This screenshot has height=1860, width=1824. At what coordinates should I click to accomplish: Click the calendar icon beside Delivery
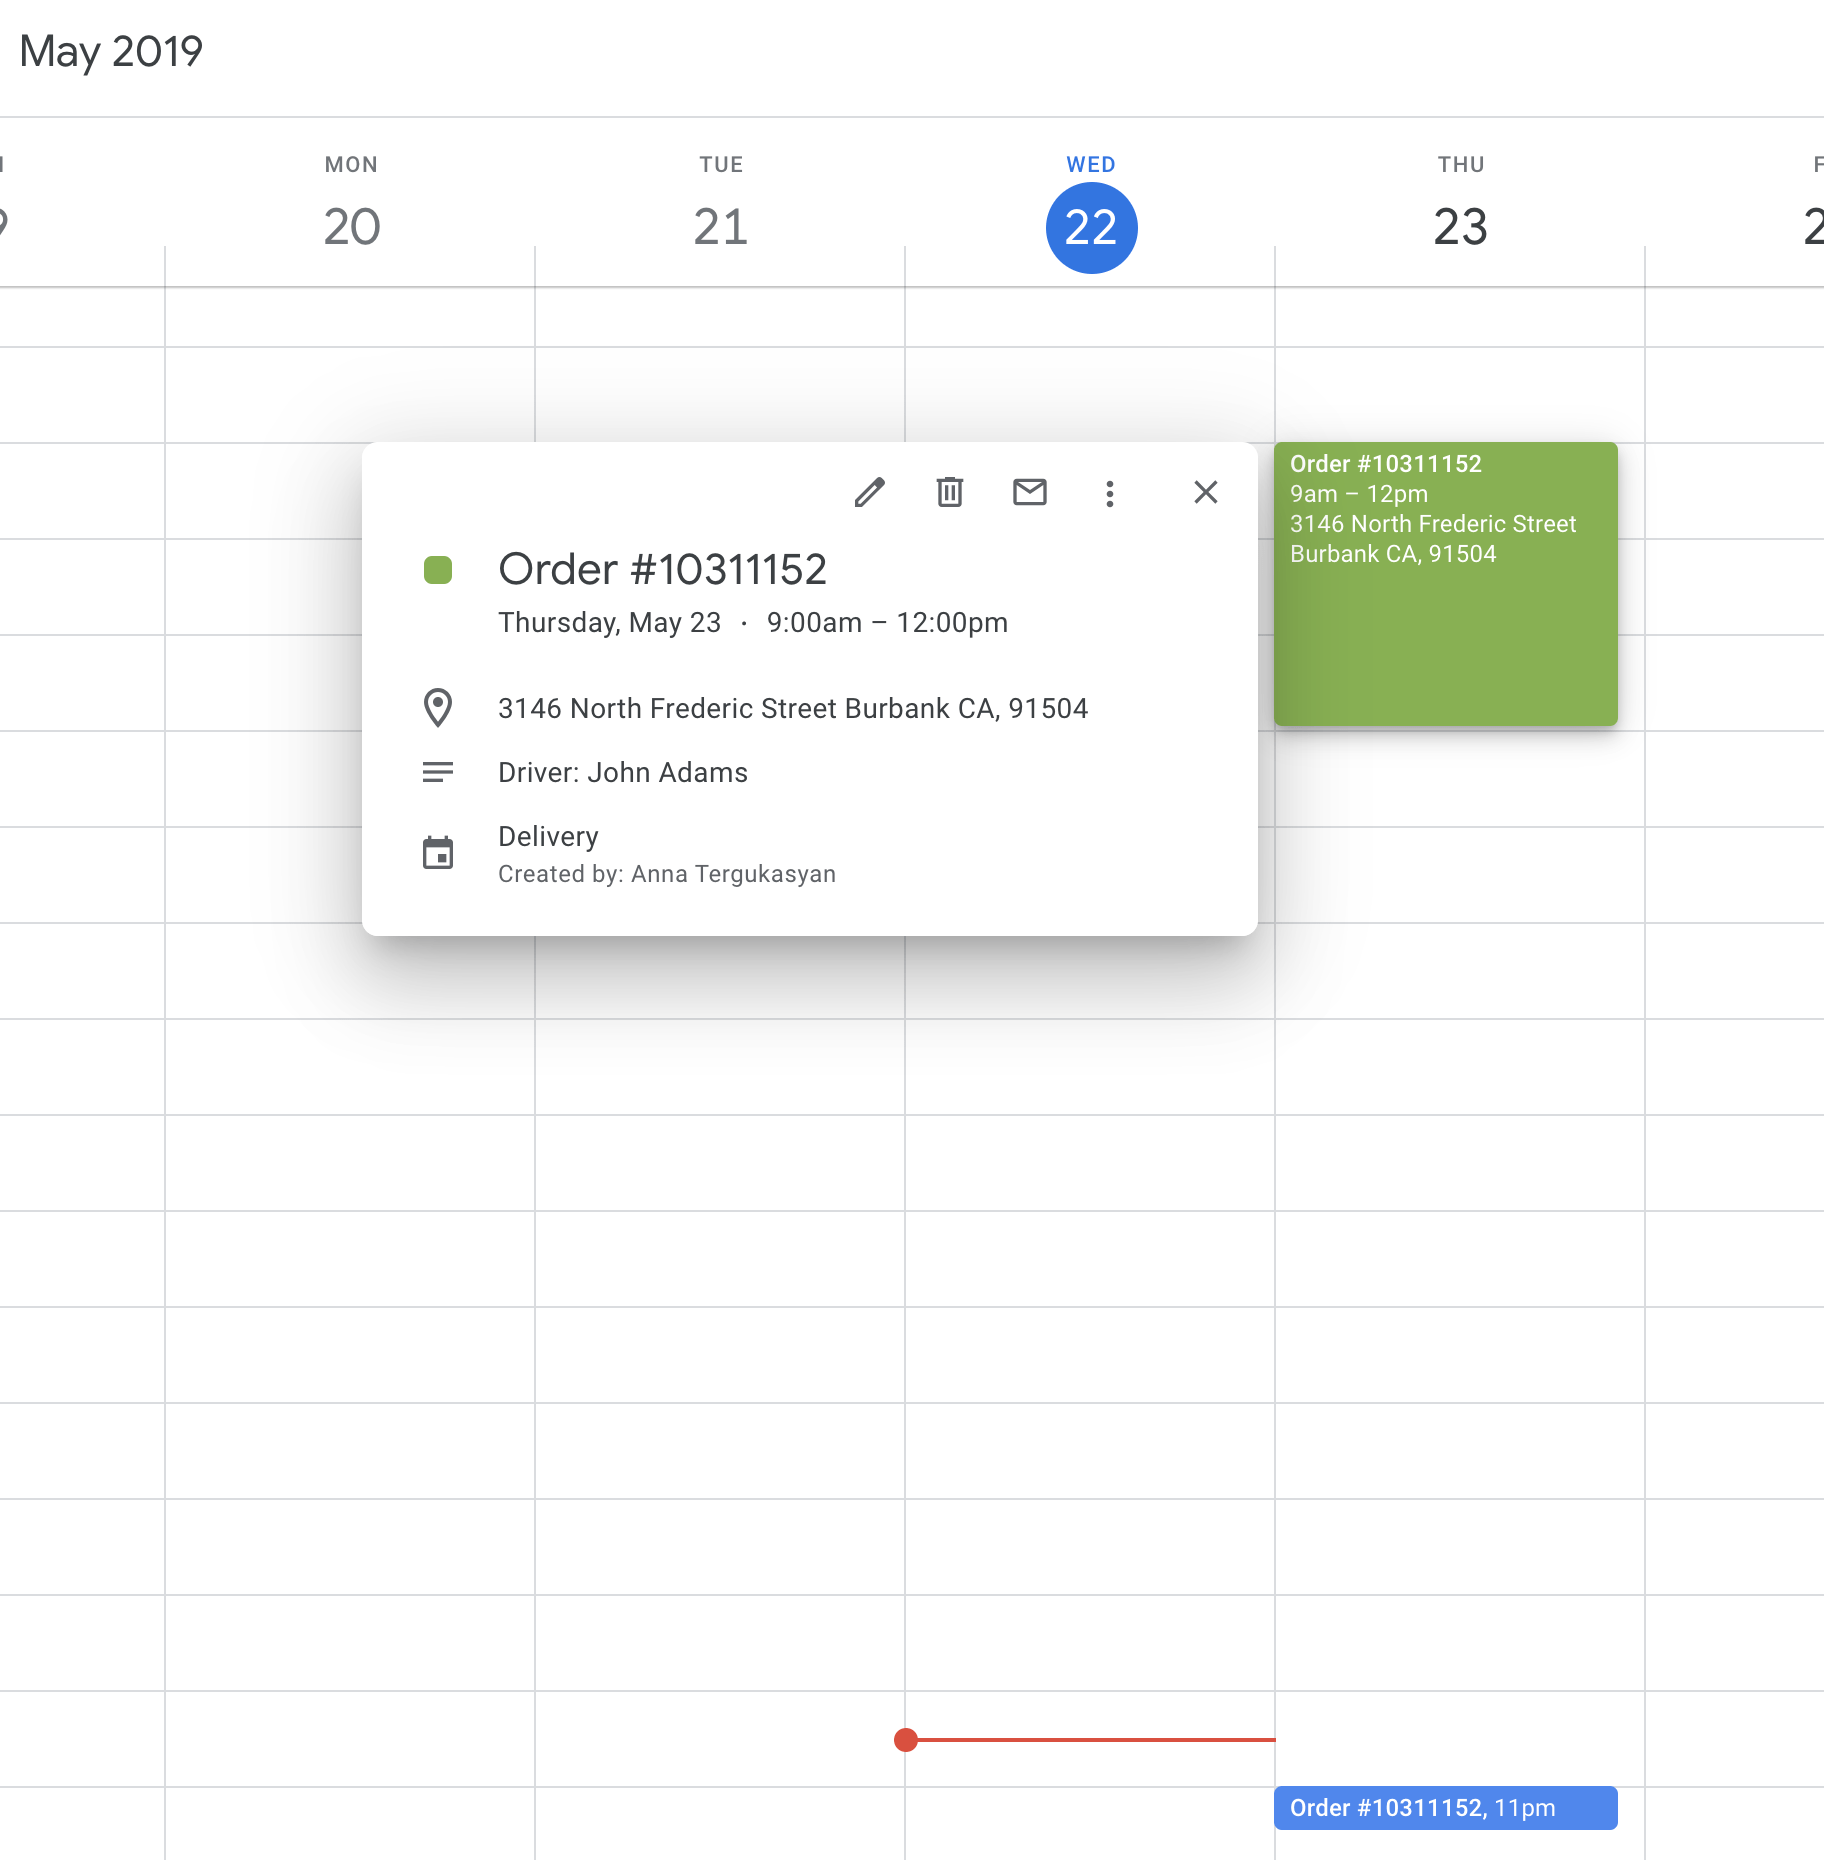point(438,853)
